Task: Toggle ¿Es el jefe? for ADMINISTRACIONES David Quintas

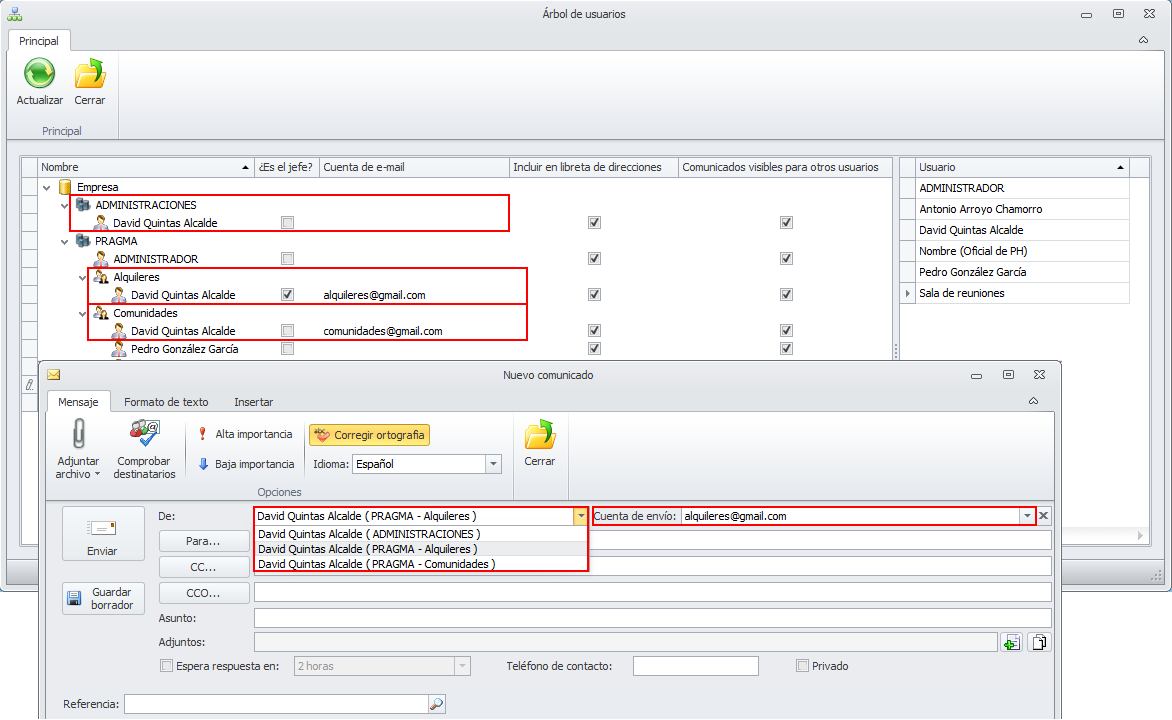Action: pyautogui.click(x=287, y=222)
